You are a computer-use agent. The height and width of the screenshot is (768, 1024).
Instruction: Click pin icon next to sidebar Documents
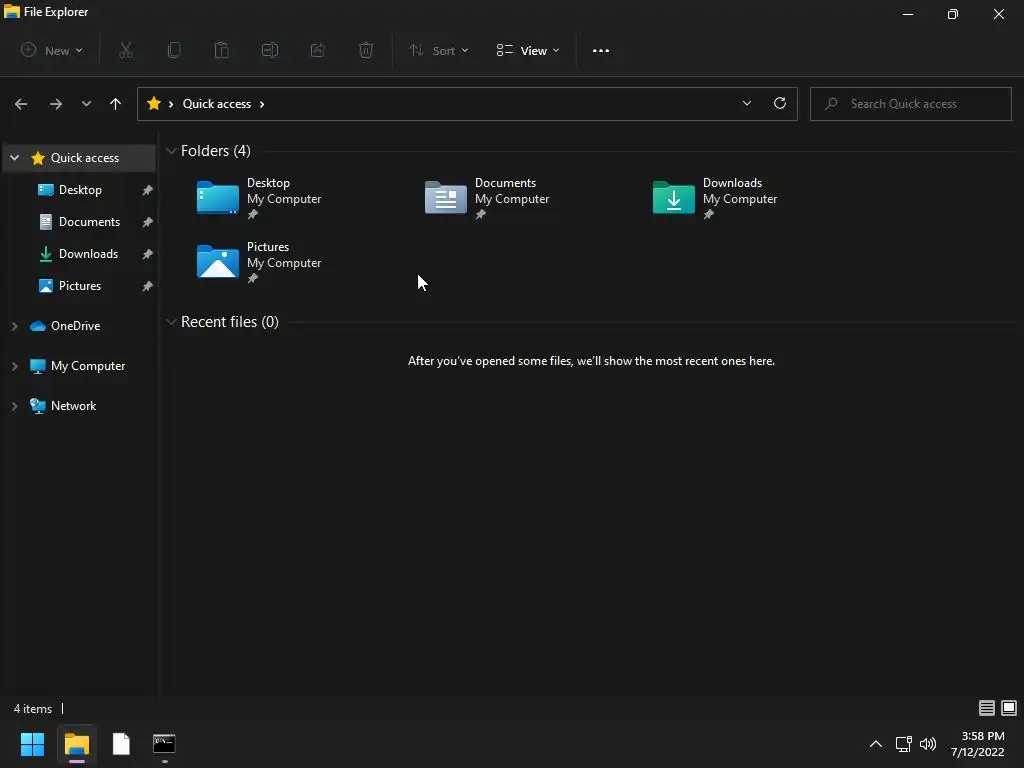[x=148, y=222]
